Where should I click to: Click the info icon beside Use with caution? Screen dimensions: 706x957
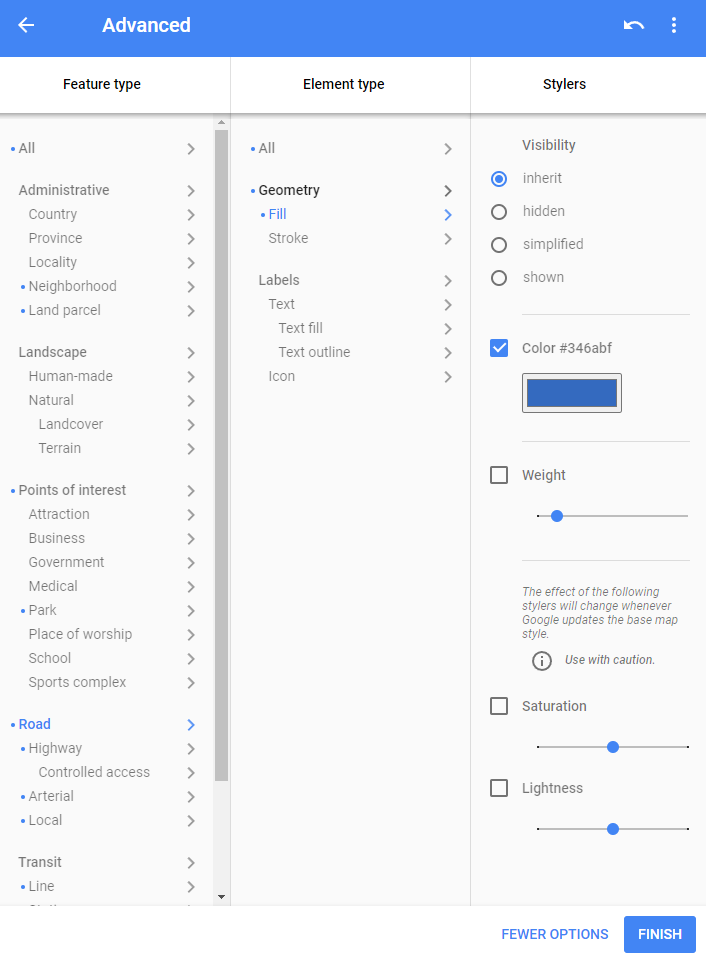(542, 660)
